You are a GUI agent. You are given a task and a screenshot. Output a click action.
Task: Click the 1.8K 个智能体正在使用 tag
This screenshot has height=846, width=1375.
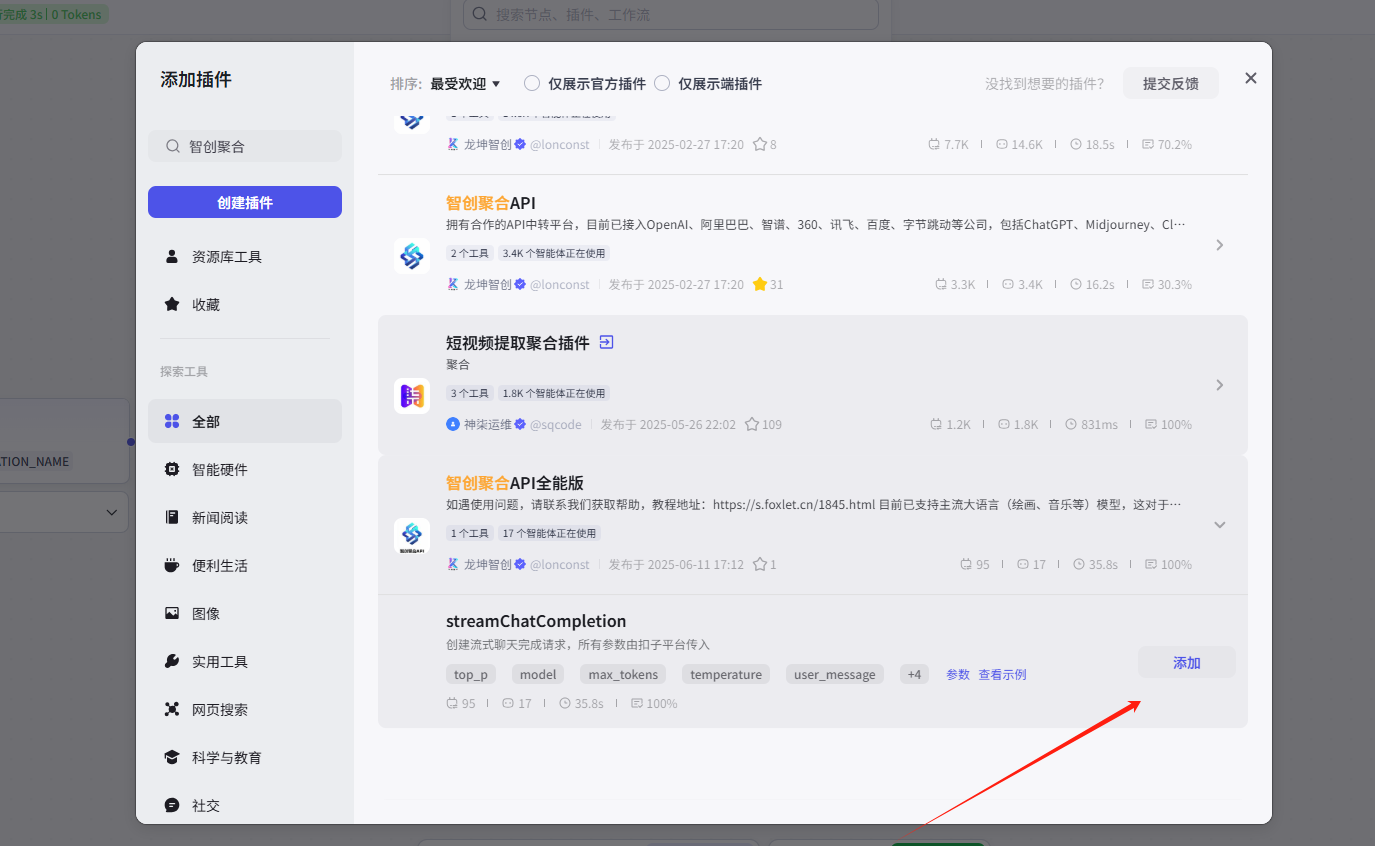pos(554,393)
